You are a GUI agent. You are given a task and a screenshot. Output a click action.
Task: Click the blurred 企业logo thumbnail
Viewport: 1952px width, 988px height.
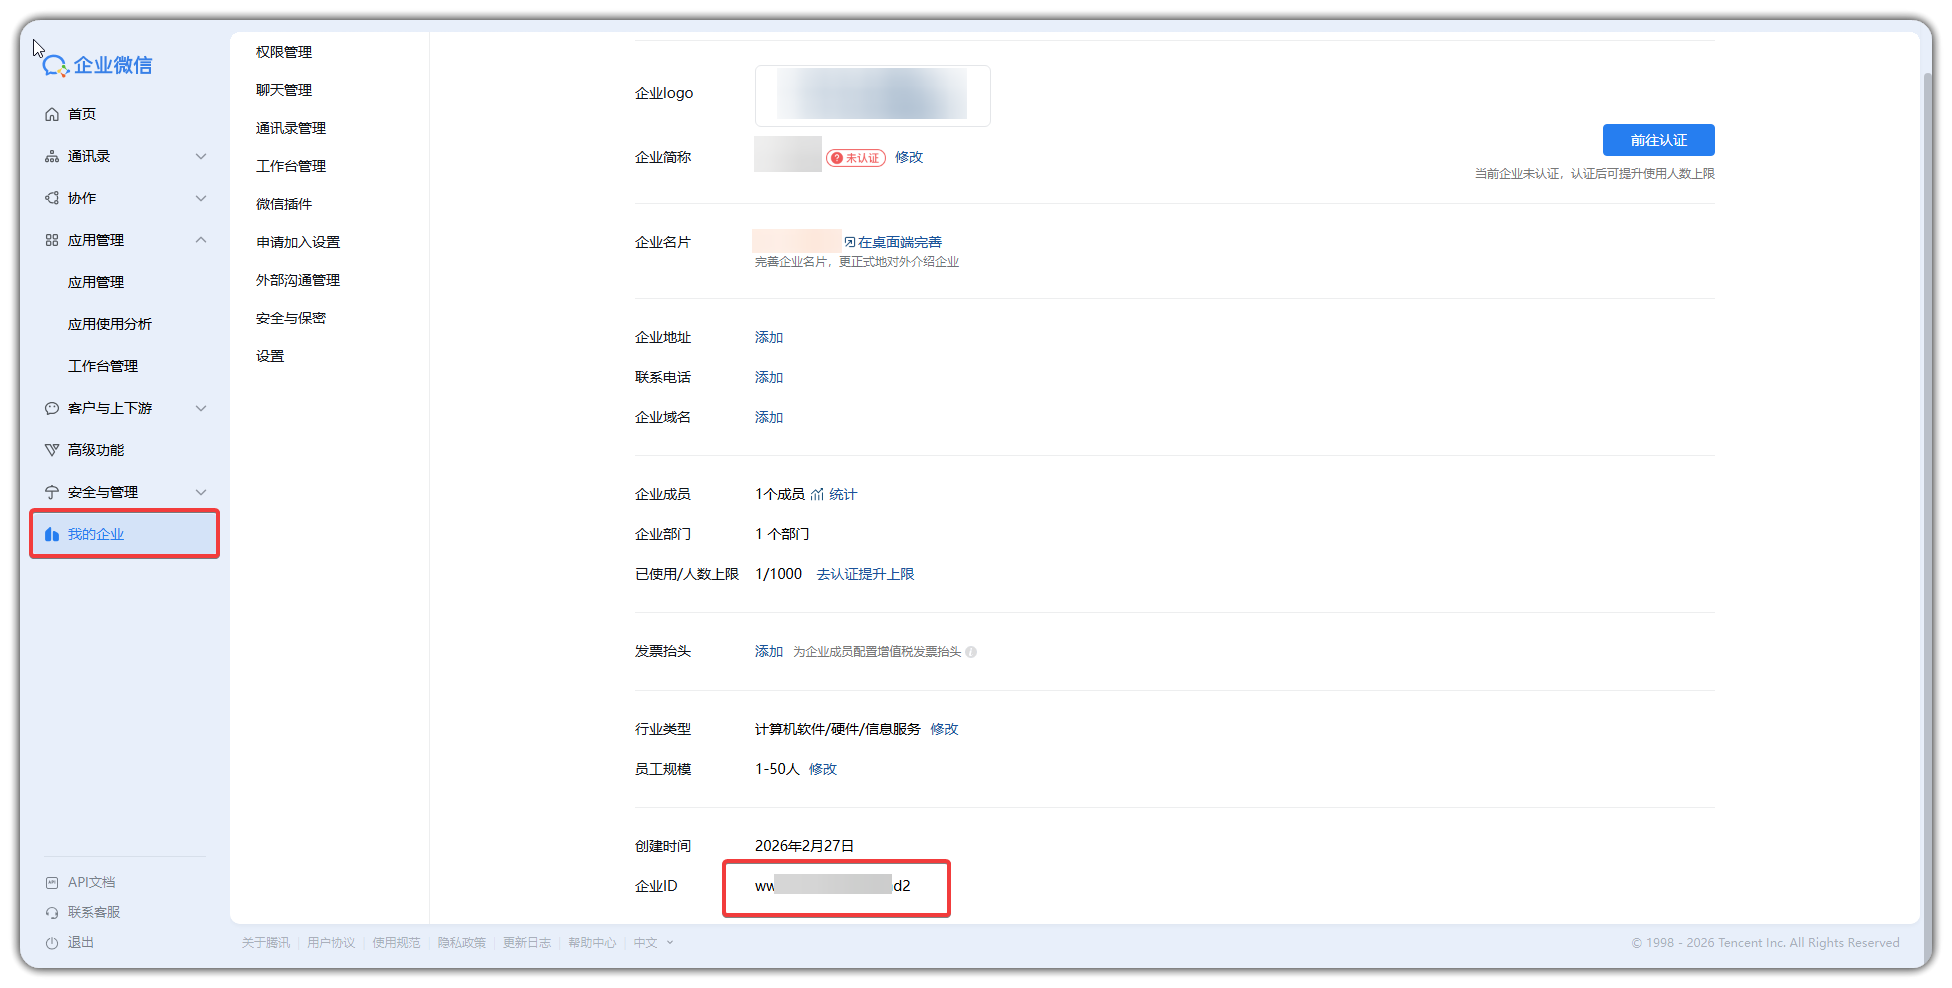pos(871,95)
